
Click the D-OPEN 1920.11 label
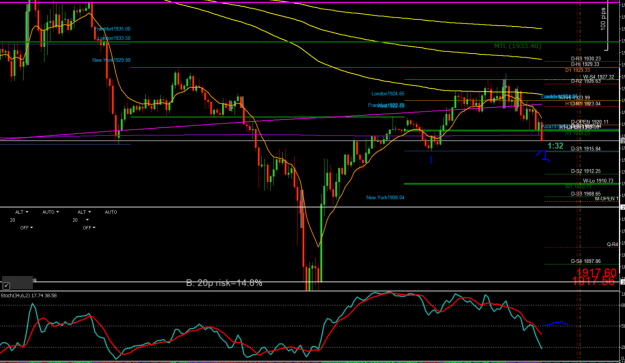590,122
